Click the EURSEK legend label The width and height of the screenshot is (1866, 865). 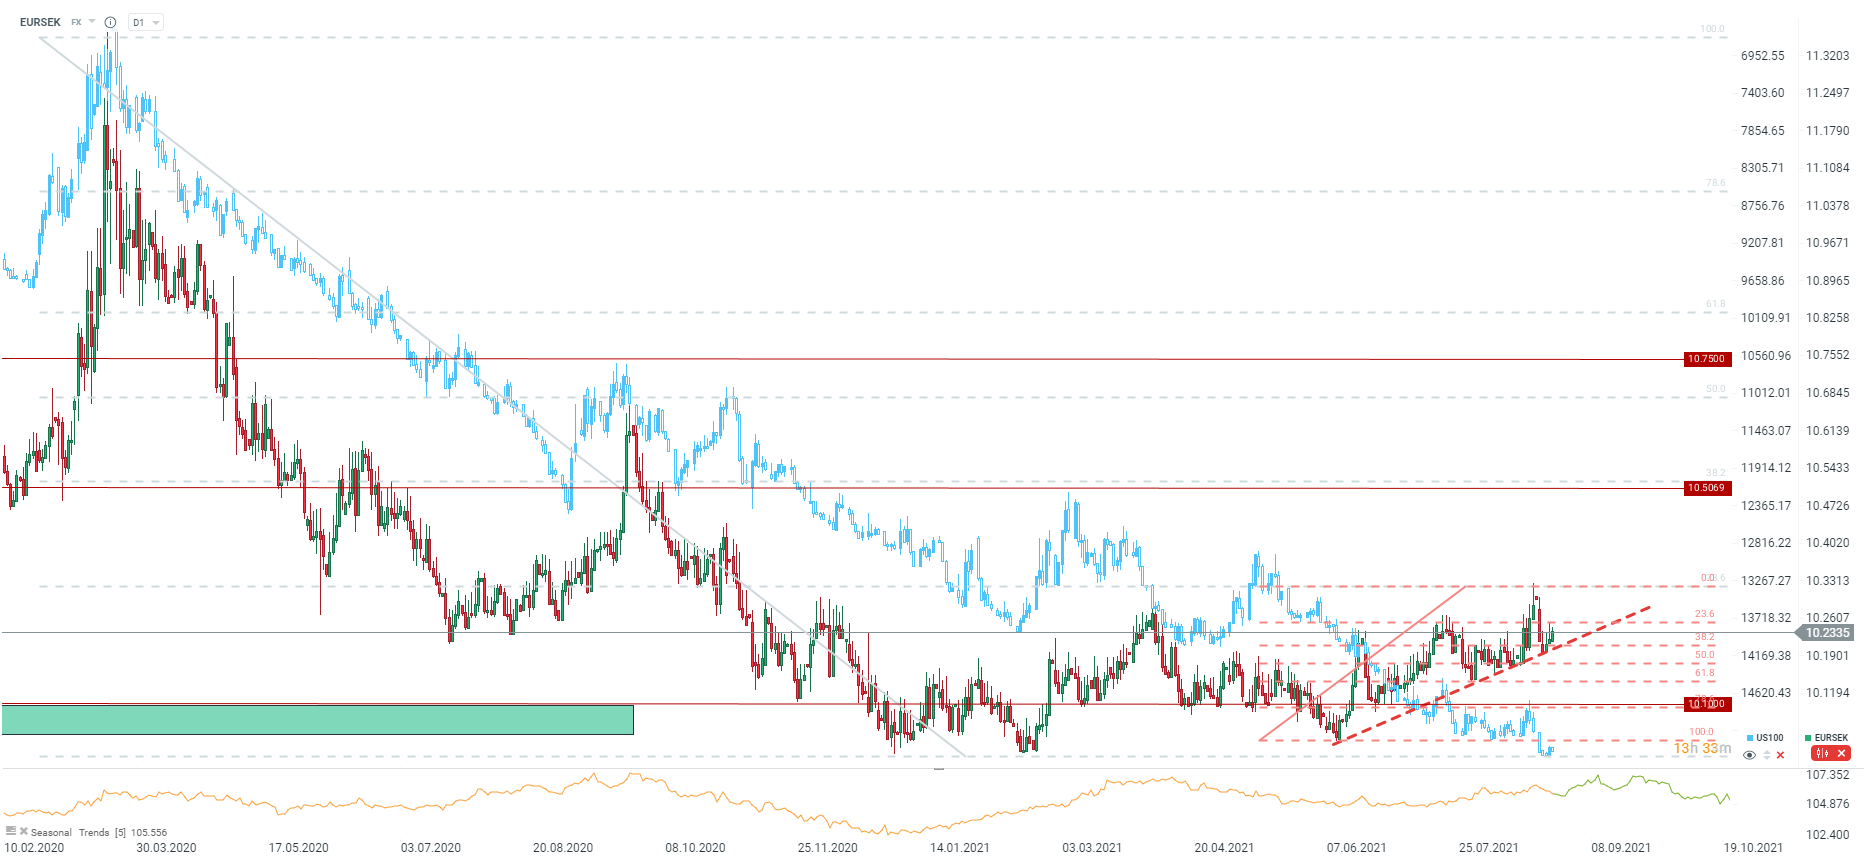tap(1832, 738)
